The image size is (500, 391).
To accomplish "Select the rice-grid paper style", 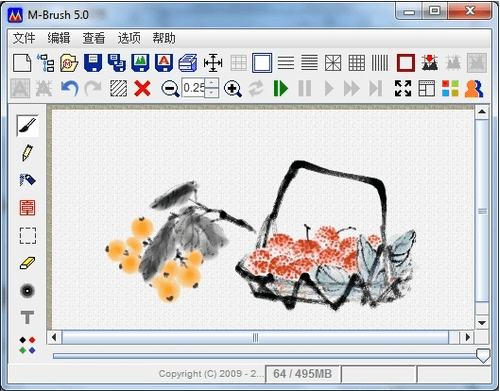I will [333, 63].
